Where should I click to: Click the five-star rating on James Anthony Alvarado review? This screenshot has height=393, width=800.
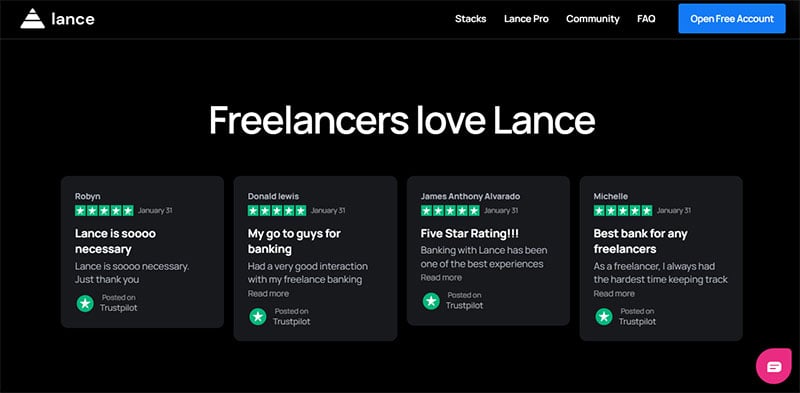click(450, 210)
